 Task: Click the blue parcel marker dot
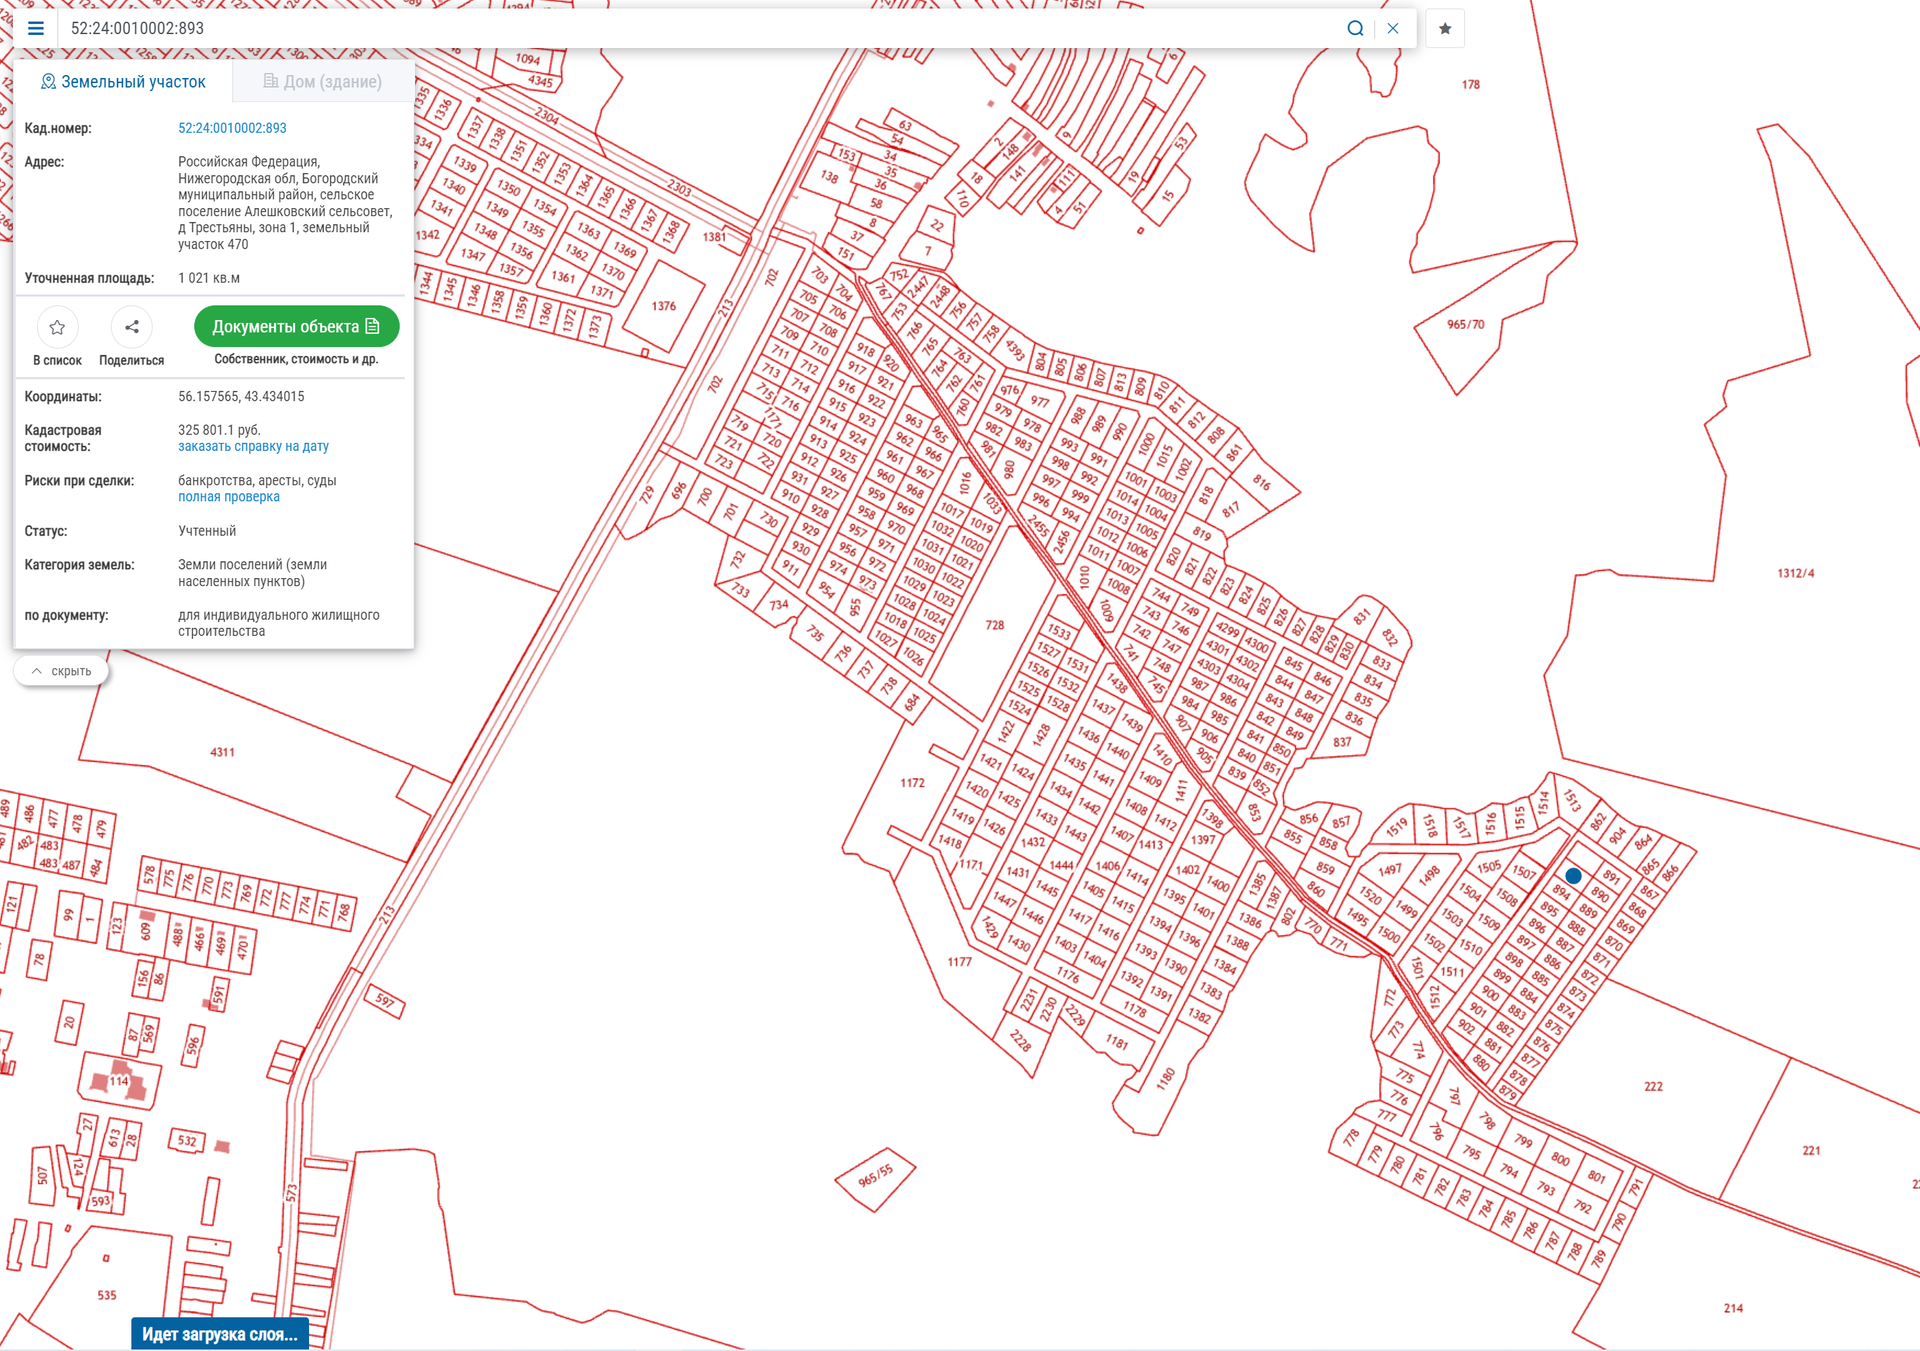1573,876
